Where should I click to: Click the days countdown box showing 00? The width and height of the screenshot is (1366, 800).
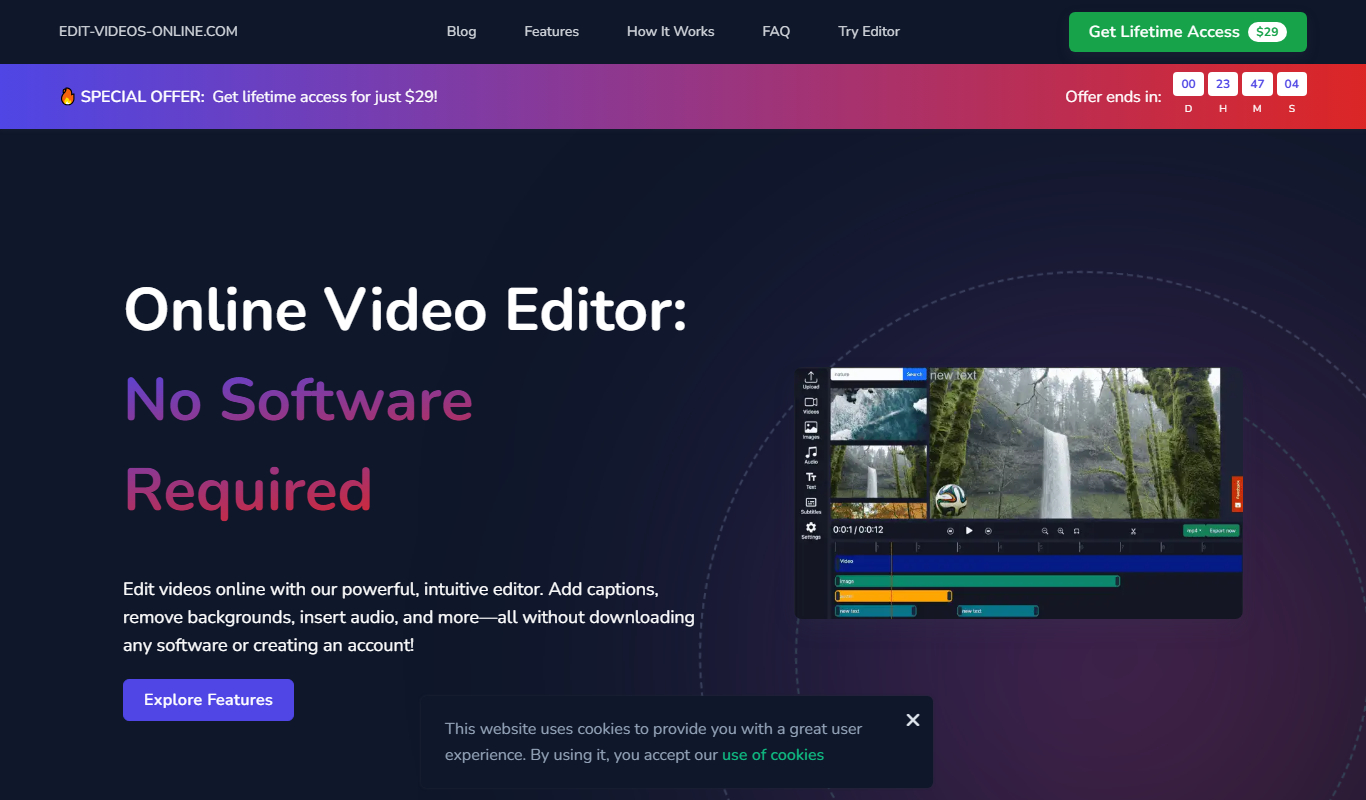pyautogui.click(x=1189, y=84)
